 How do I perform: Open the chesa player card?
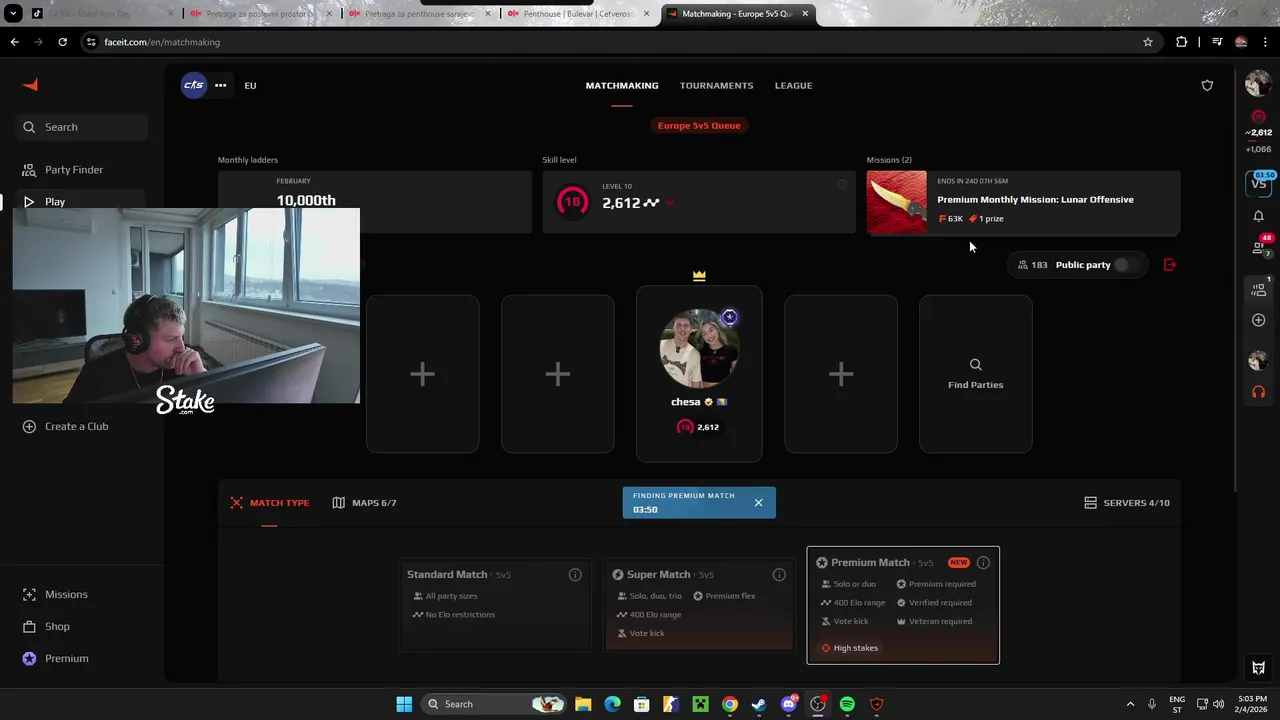(699, 374)
